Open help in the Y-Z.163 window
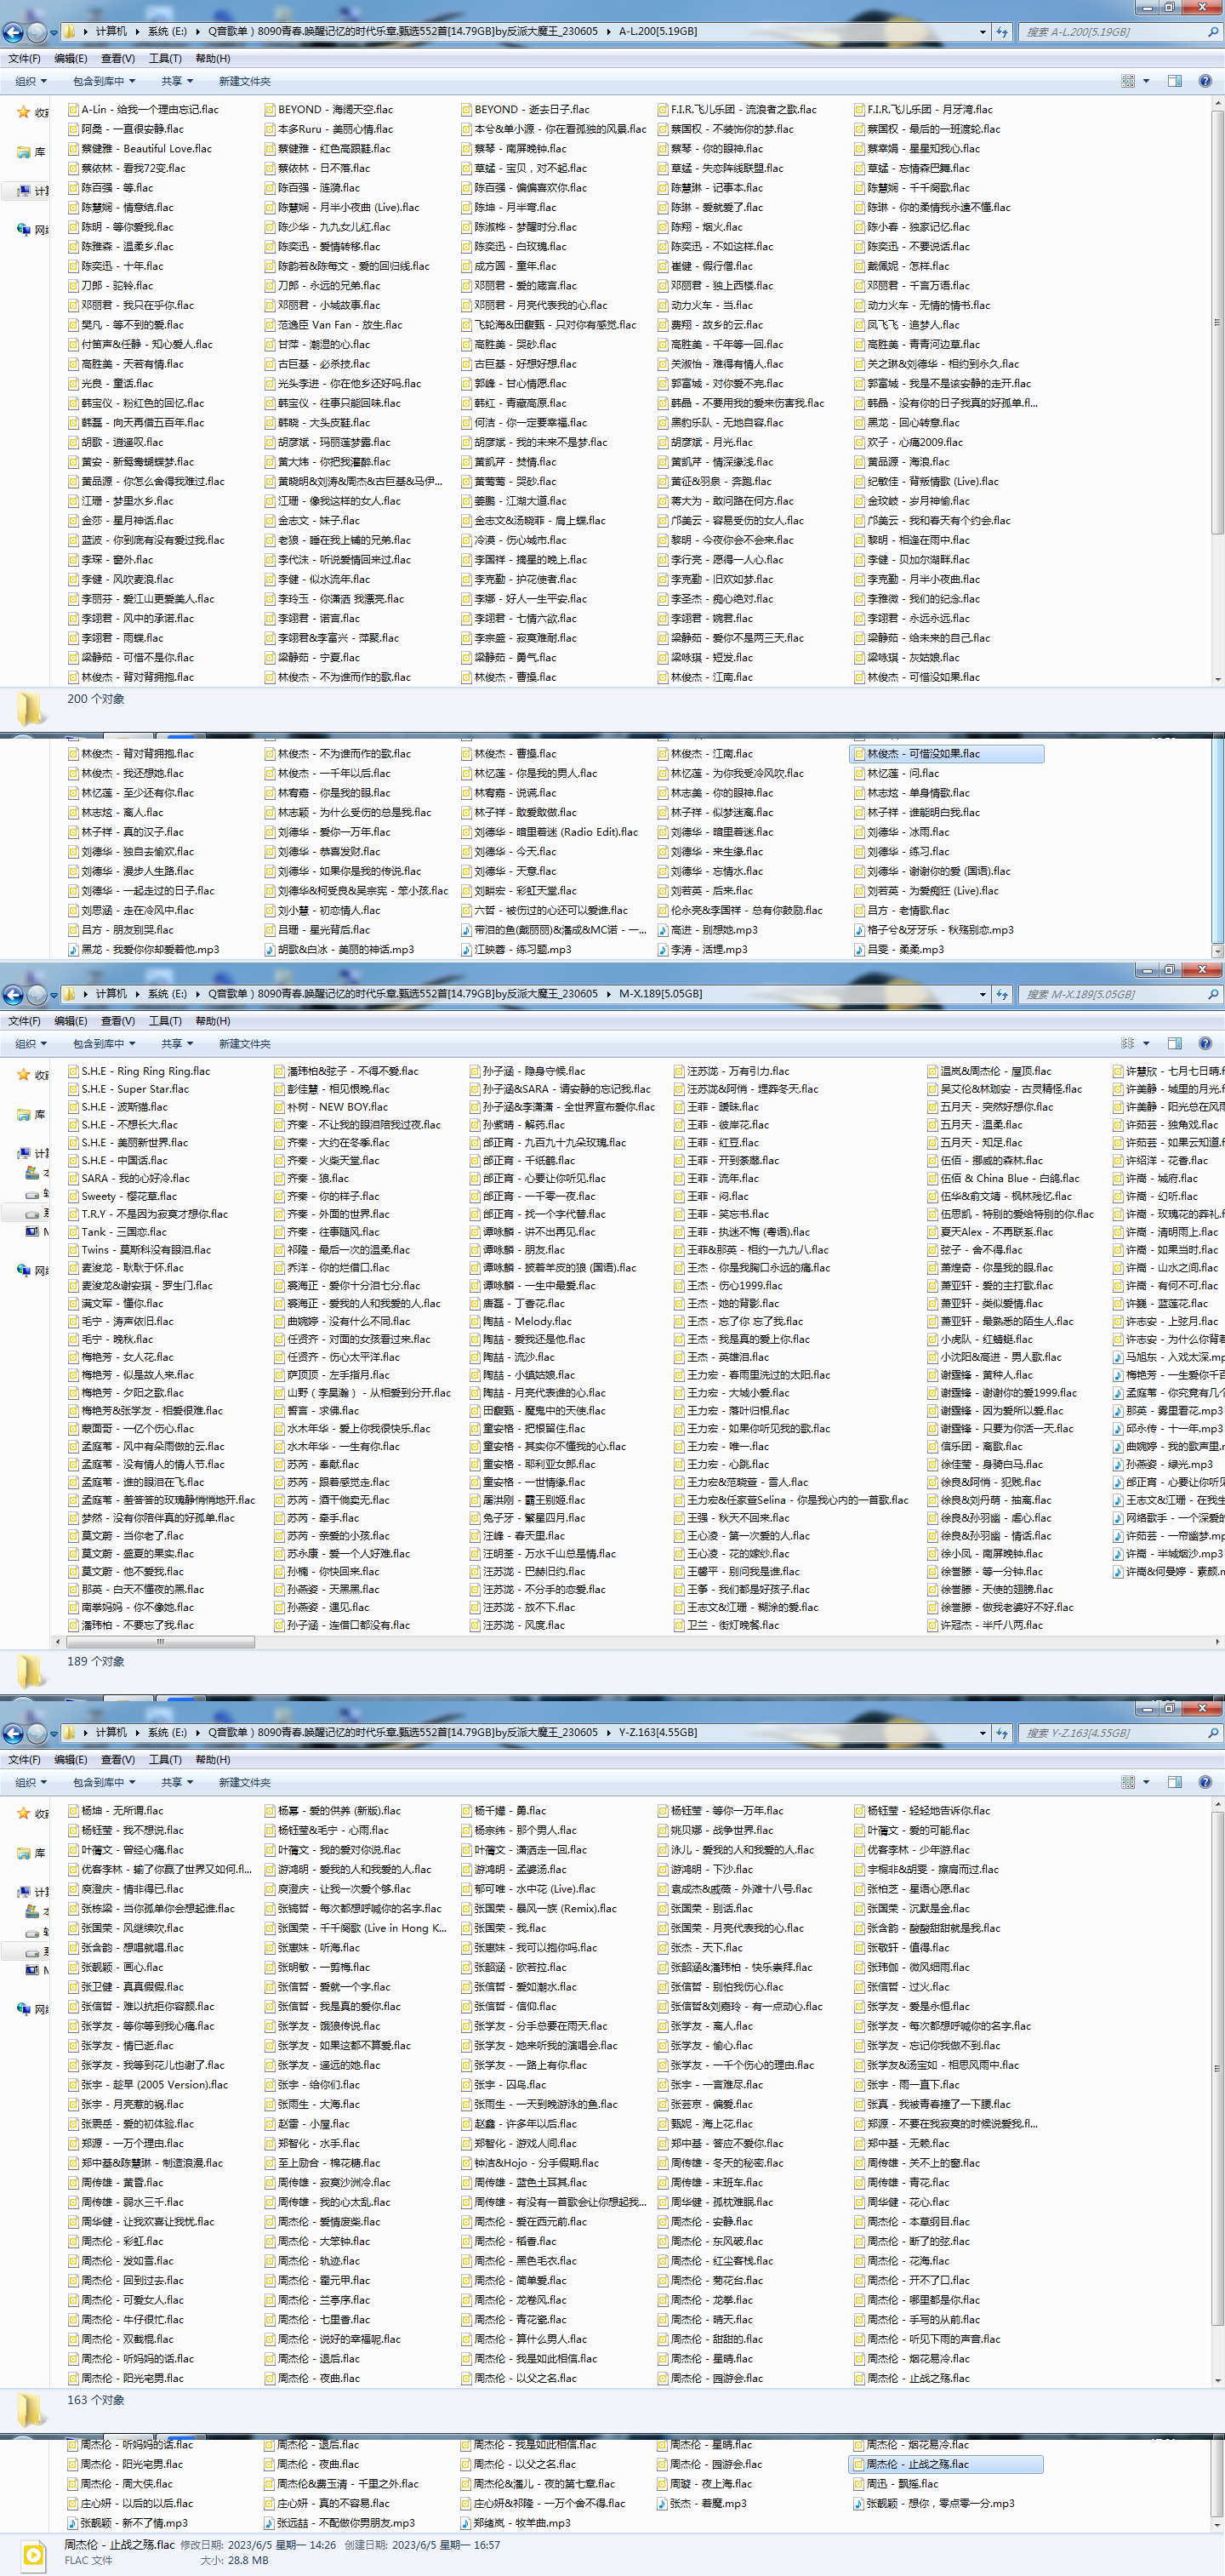This screenshot has width=1225, height=2576. [x=1205, y=1782]
